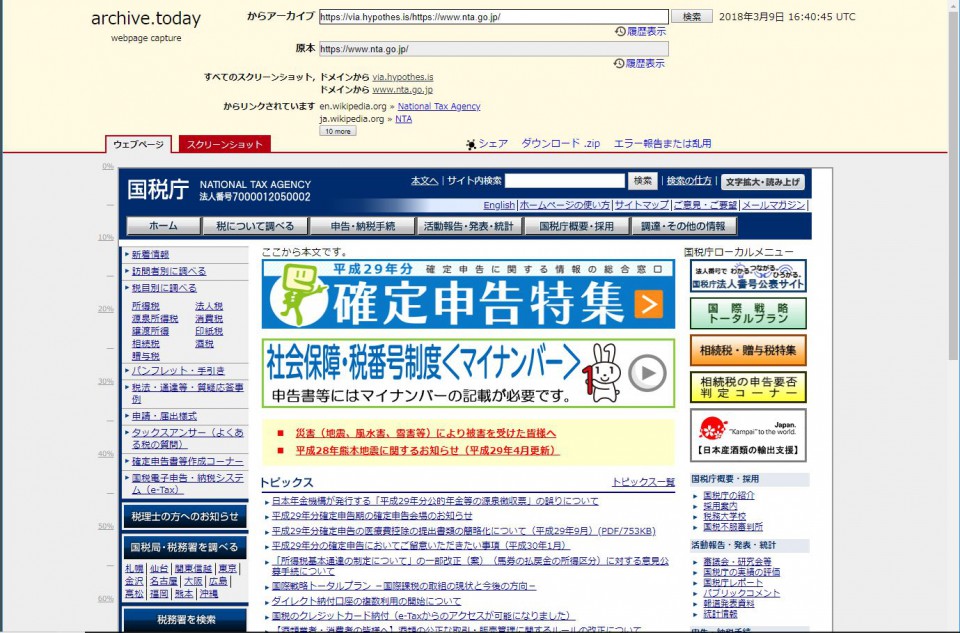This screenshot has height=633, width=960.
Task: Select 大阪 regional tax bureau link
Action: tap(193, 581)
